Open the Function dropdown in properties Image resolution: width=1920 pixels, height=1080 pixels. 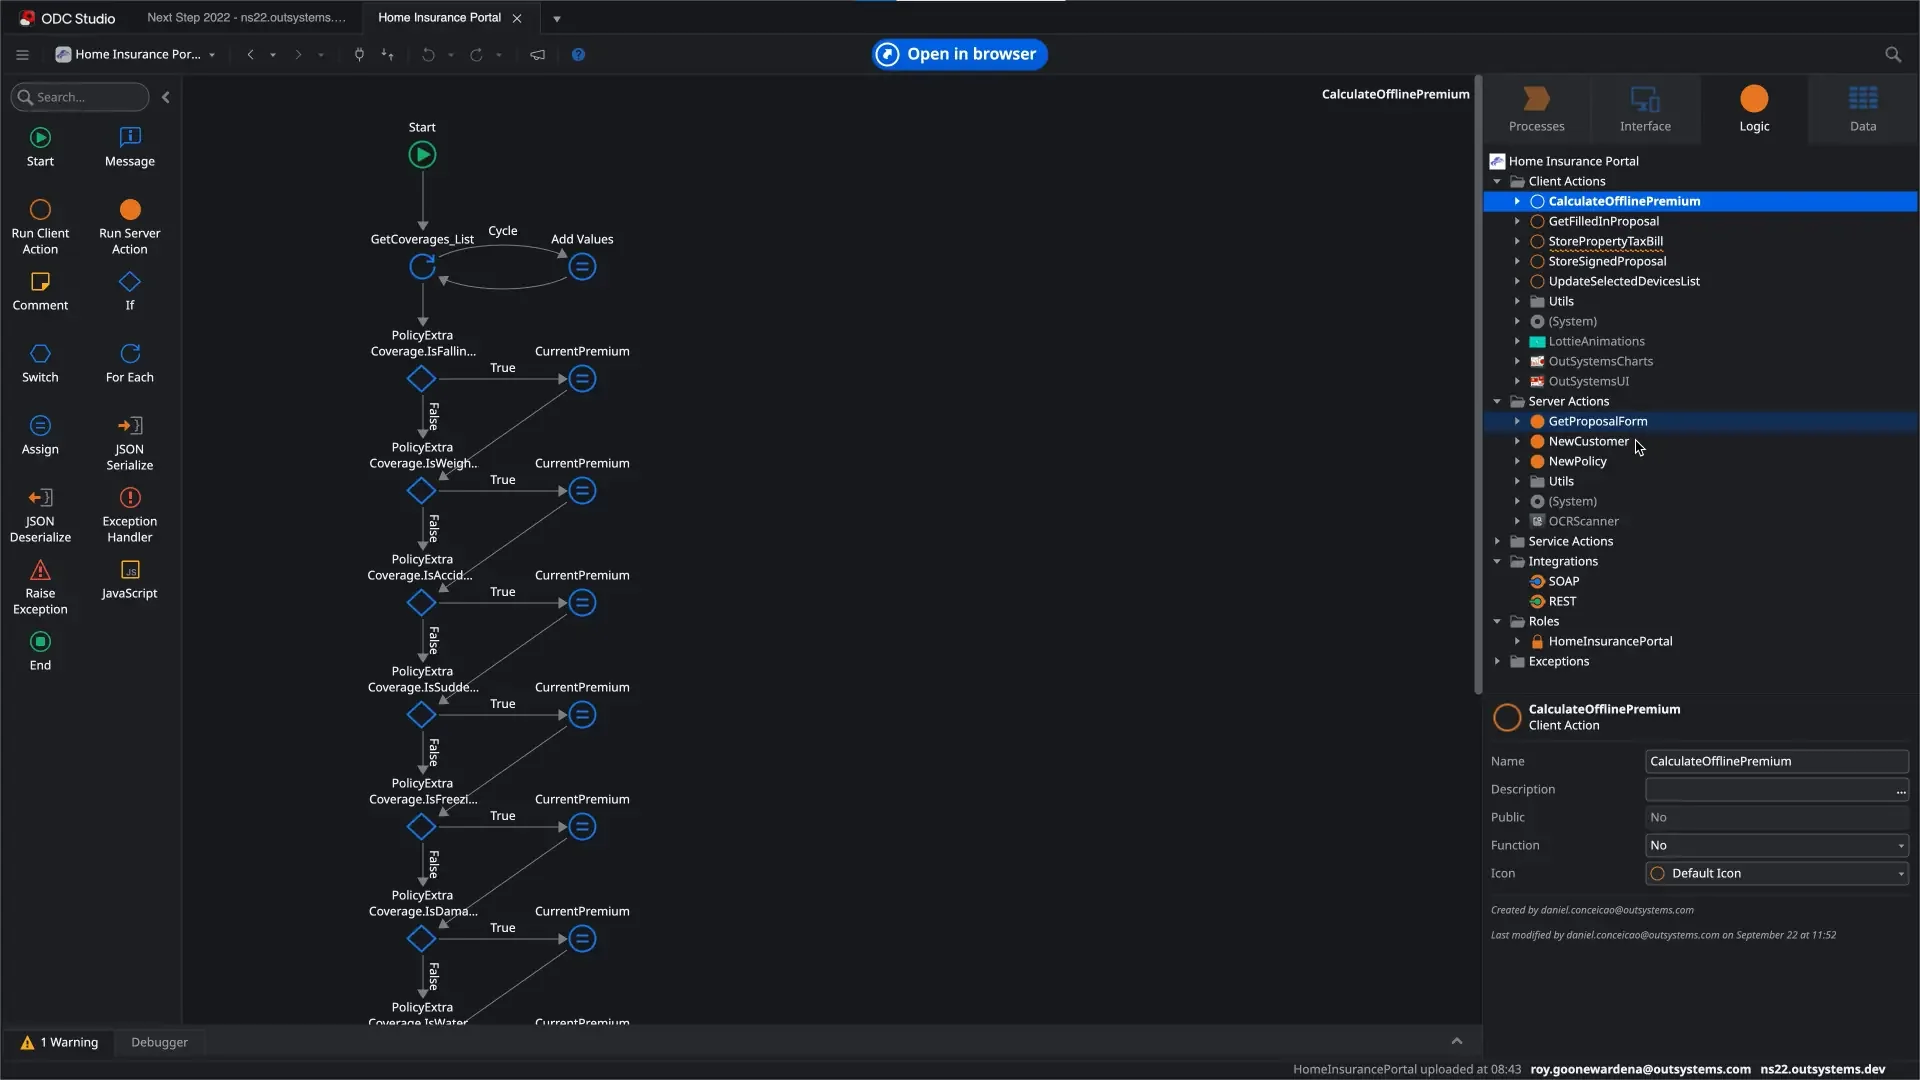tap(1776, 845)
